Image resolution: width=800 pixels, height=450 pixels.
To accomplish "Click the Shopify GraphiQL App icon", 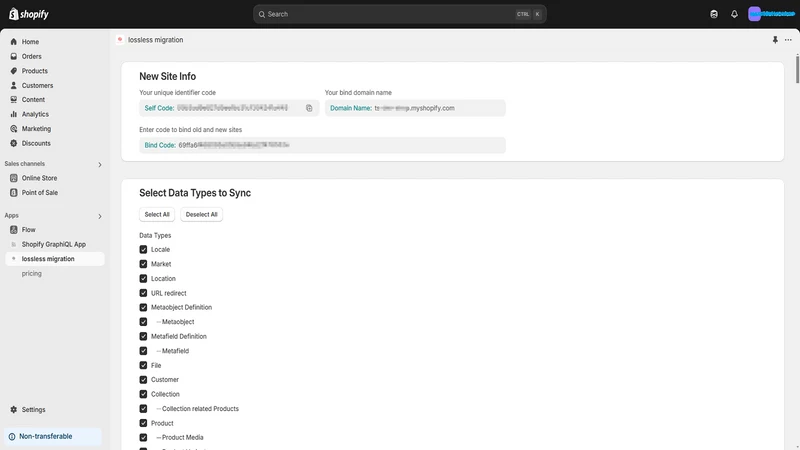I will pyautogui.click(x=14, y=244).
